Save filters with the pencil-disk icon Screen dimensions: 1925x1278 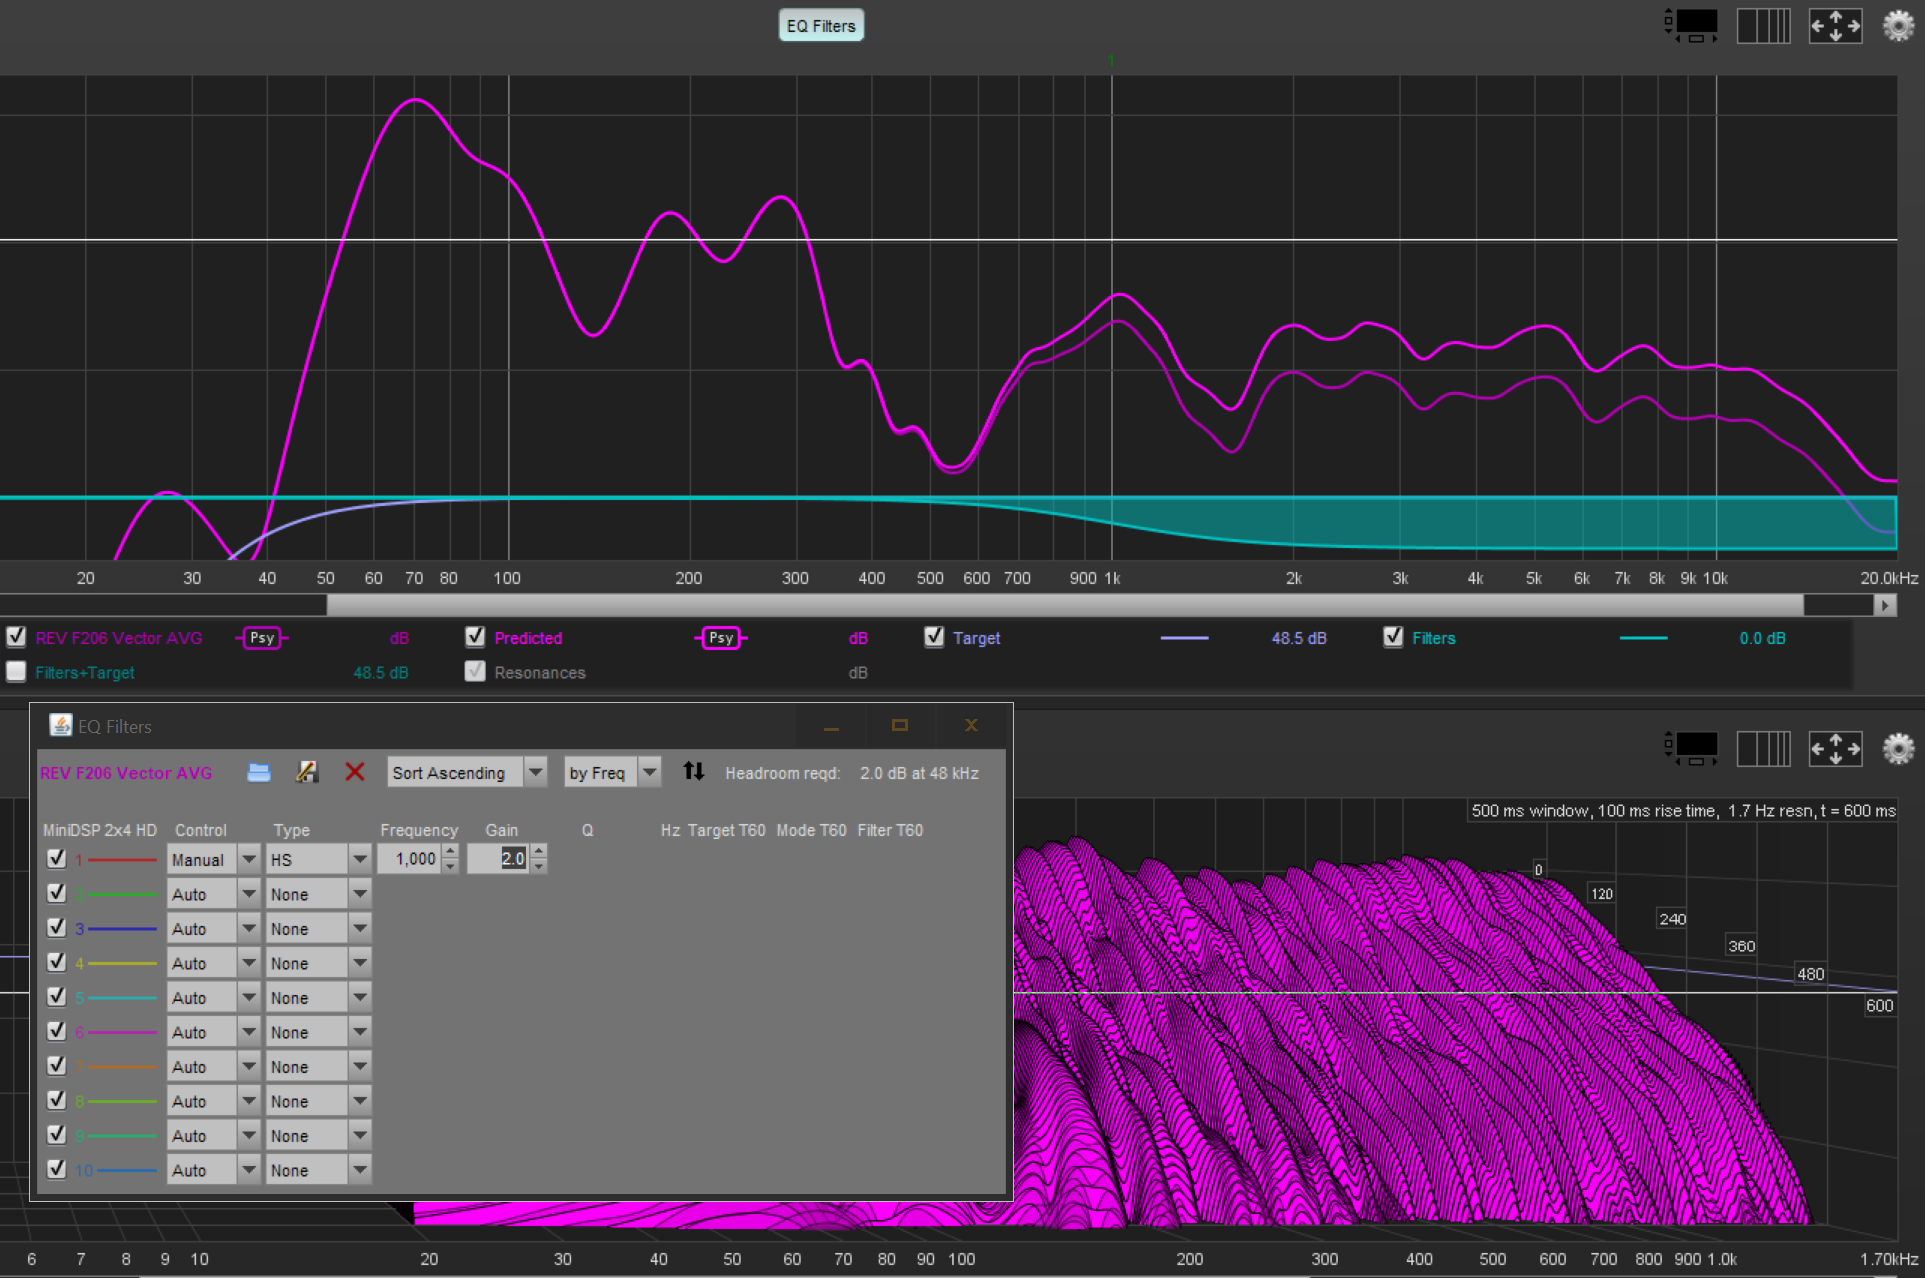point(307,772)
